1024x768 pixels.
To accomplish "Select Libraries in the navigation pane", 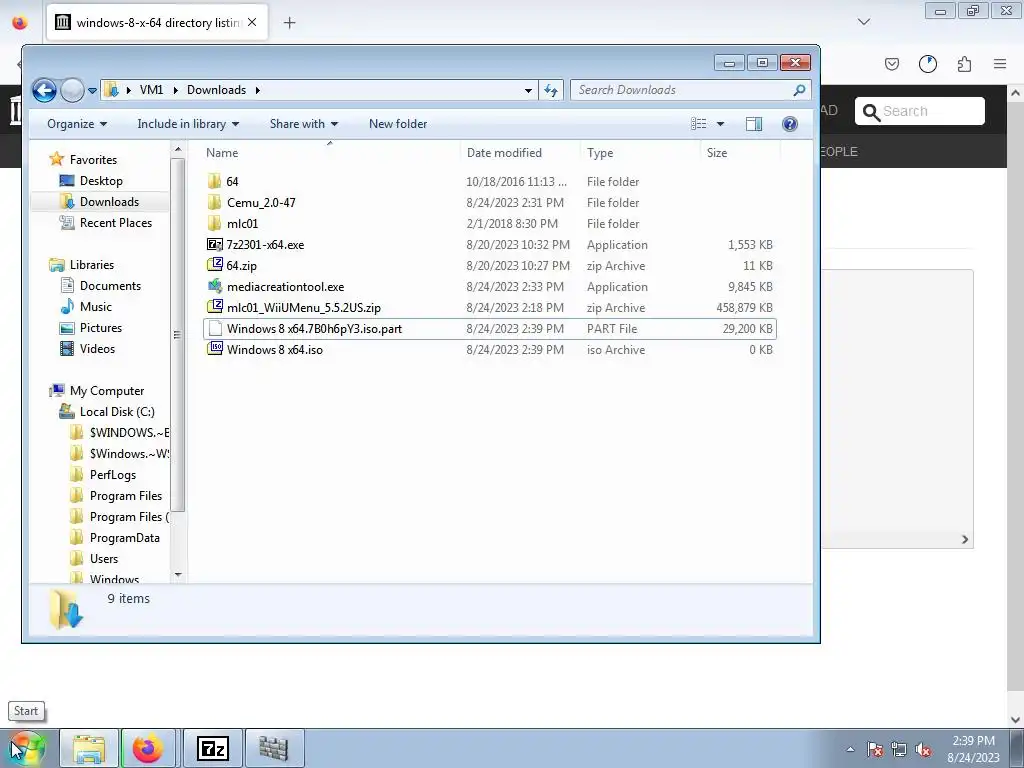I will tap(91, 264).
